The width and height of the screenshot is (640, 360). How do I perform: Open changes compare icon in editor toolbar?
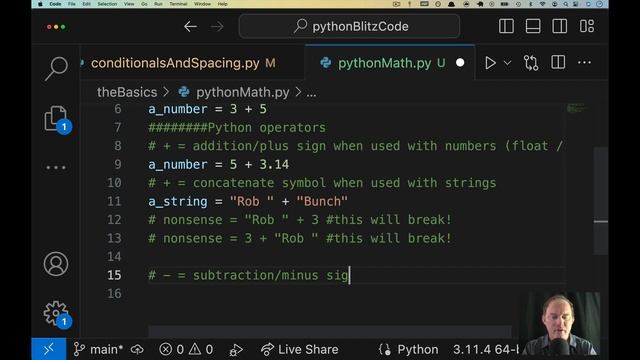coord(531,63)
